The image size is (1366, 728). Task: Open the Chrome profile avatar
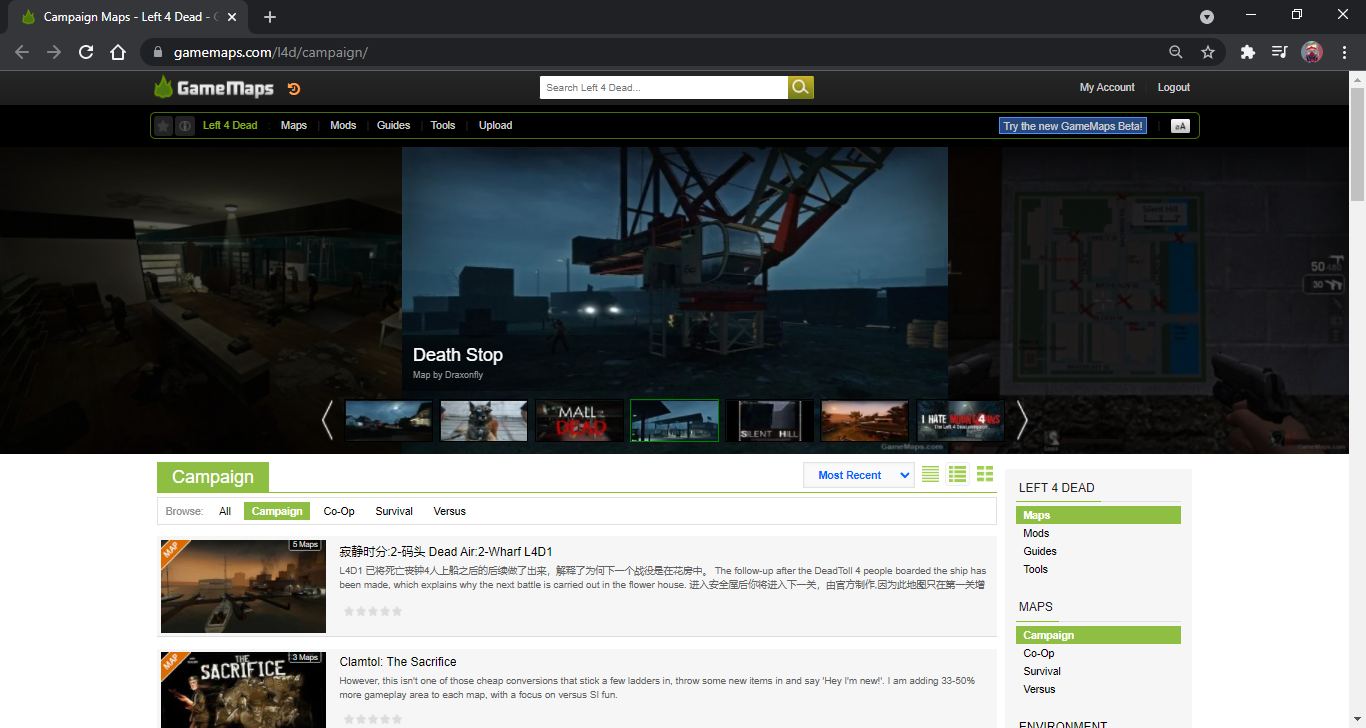click(1312, 52)
